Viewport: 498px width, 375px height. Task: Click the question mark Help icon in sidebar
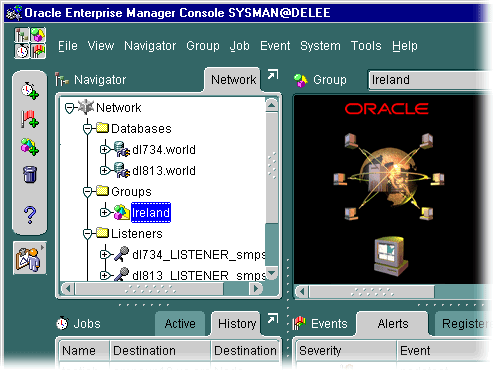pyautogui.click(x=30, y=215)
